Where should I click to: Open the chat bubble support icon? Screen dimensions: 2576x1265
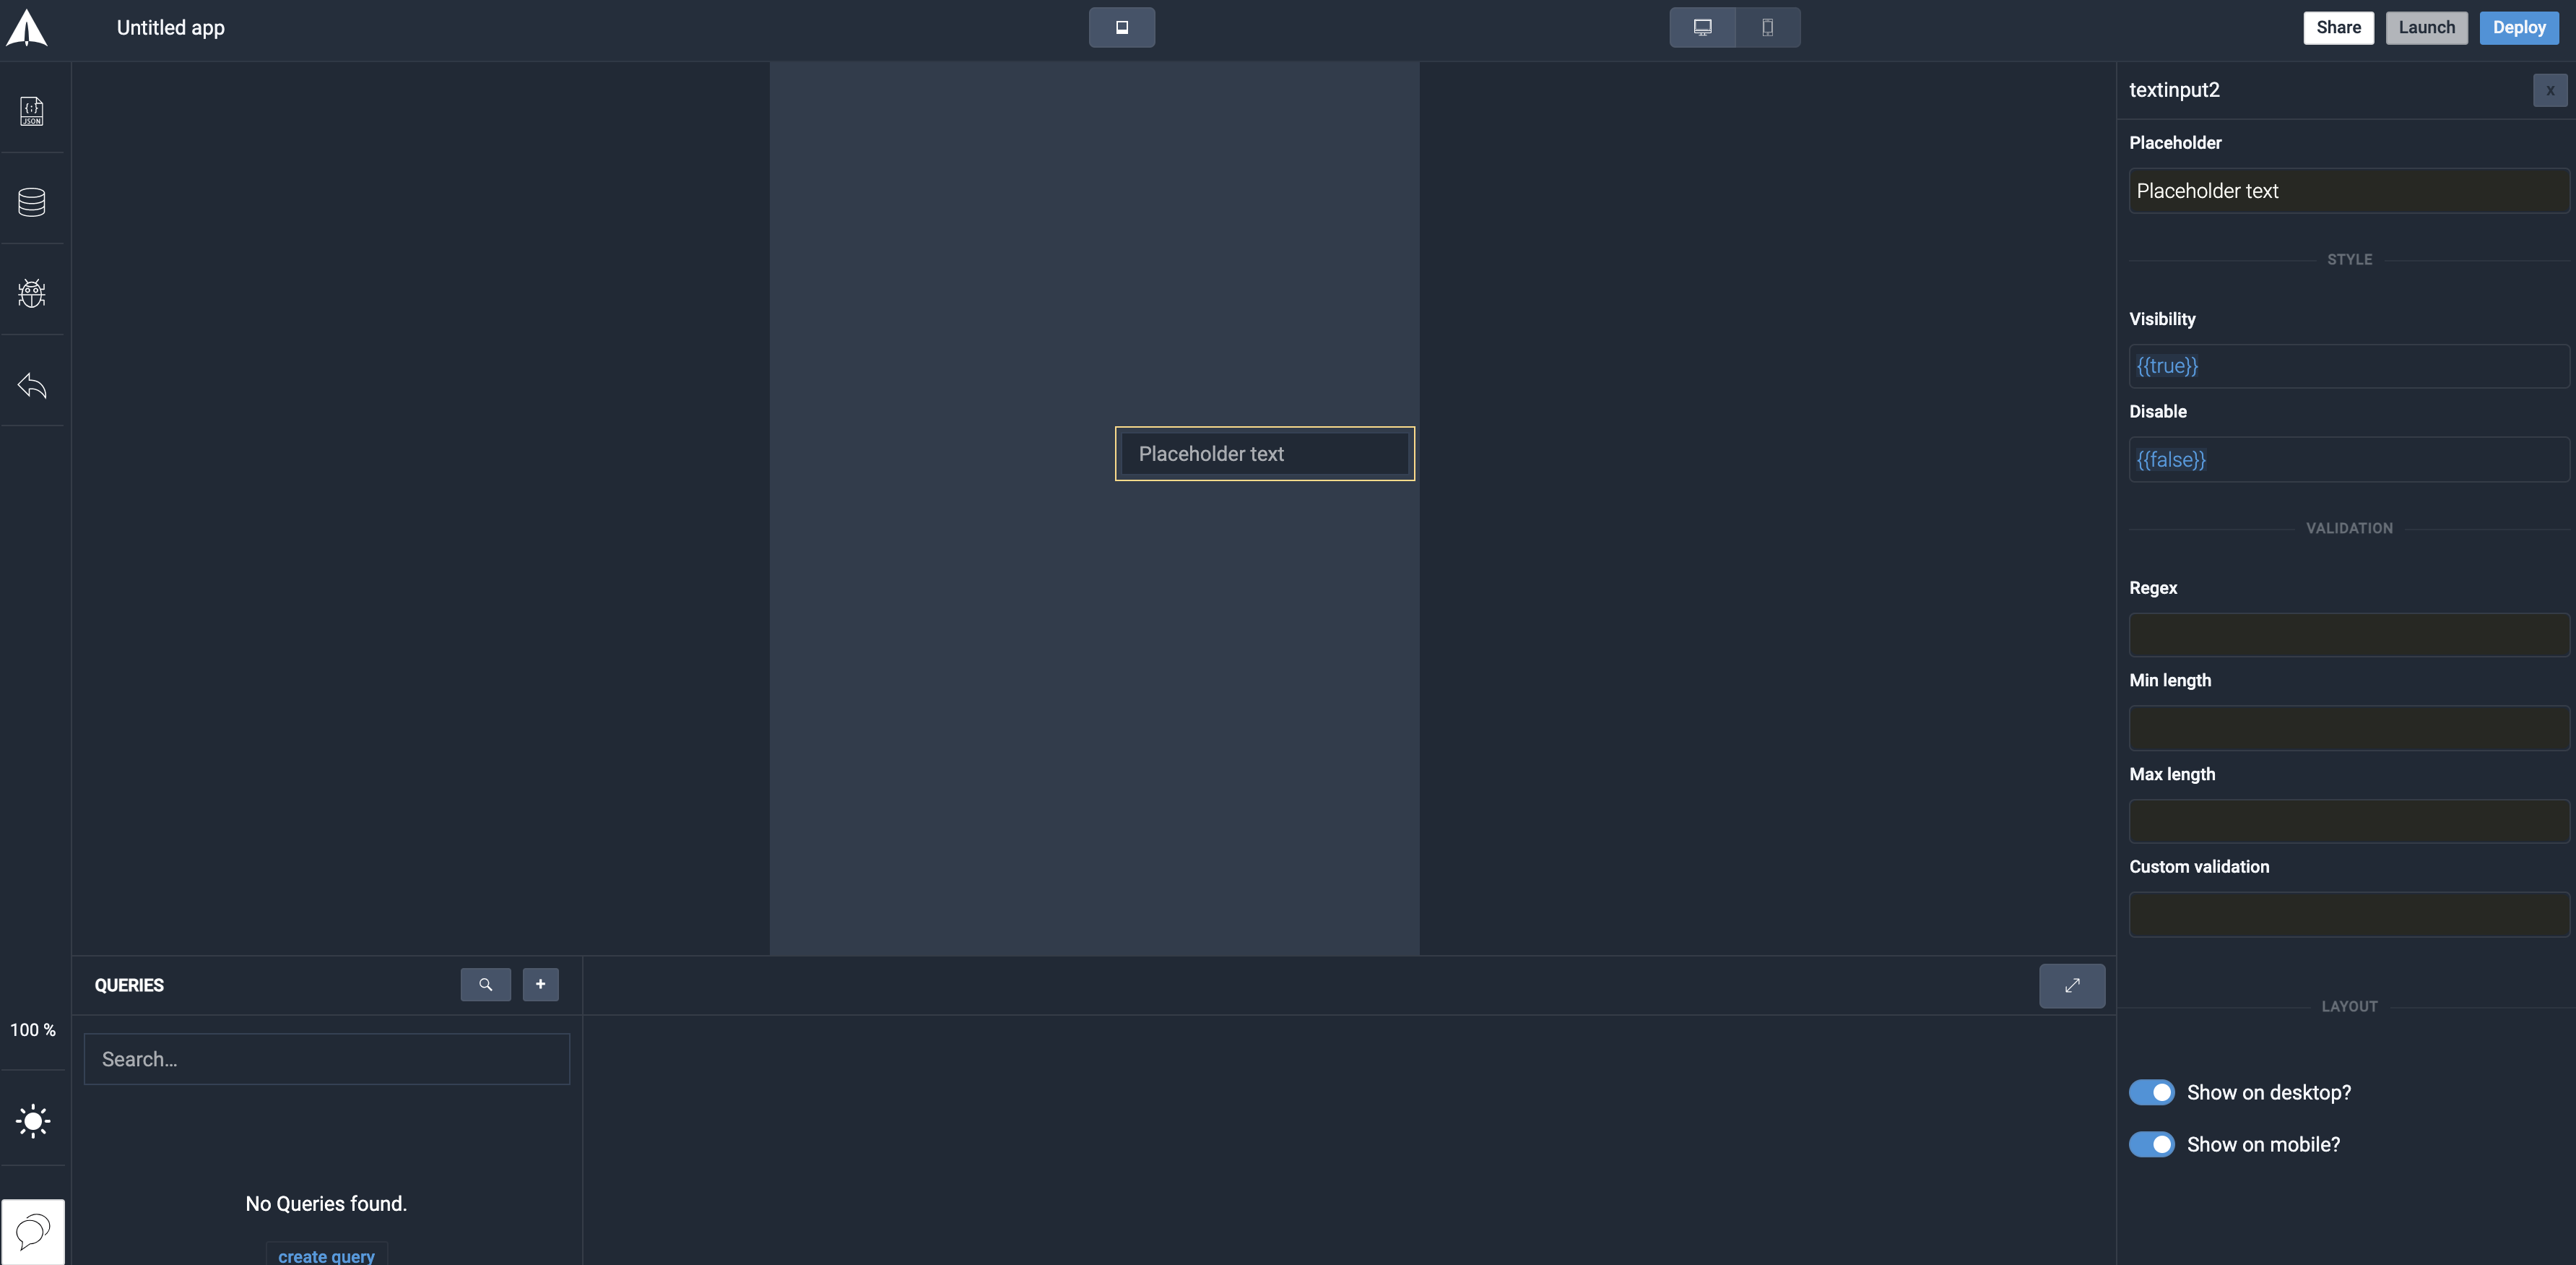coord(33,1231)
